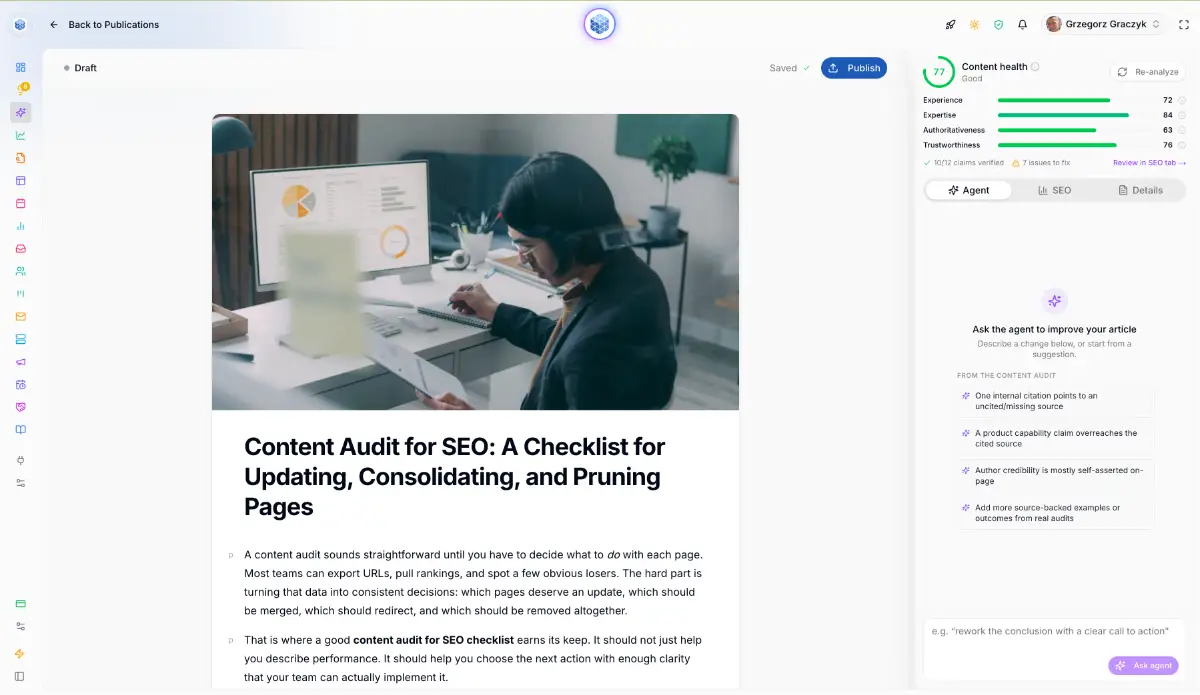Open the plug integrations icon in sidebar
Screen dimensions: 1200x695
point(20,460)
